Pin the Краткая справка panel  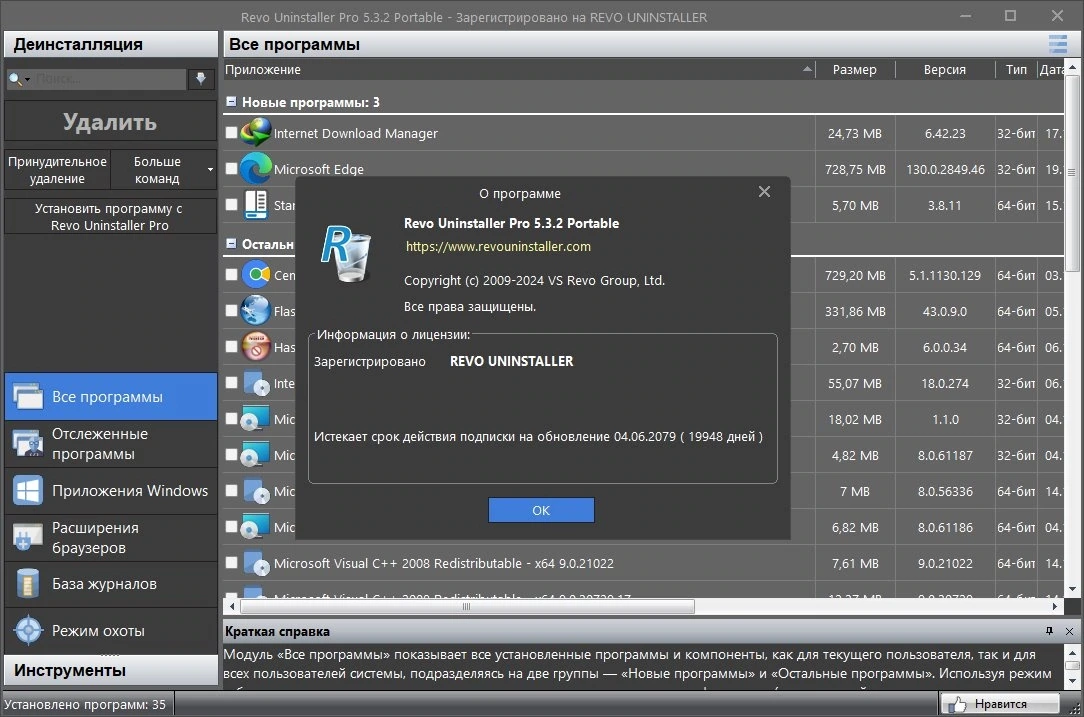coord(1049,631)
